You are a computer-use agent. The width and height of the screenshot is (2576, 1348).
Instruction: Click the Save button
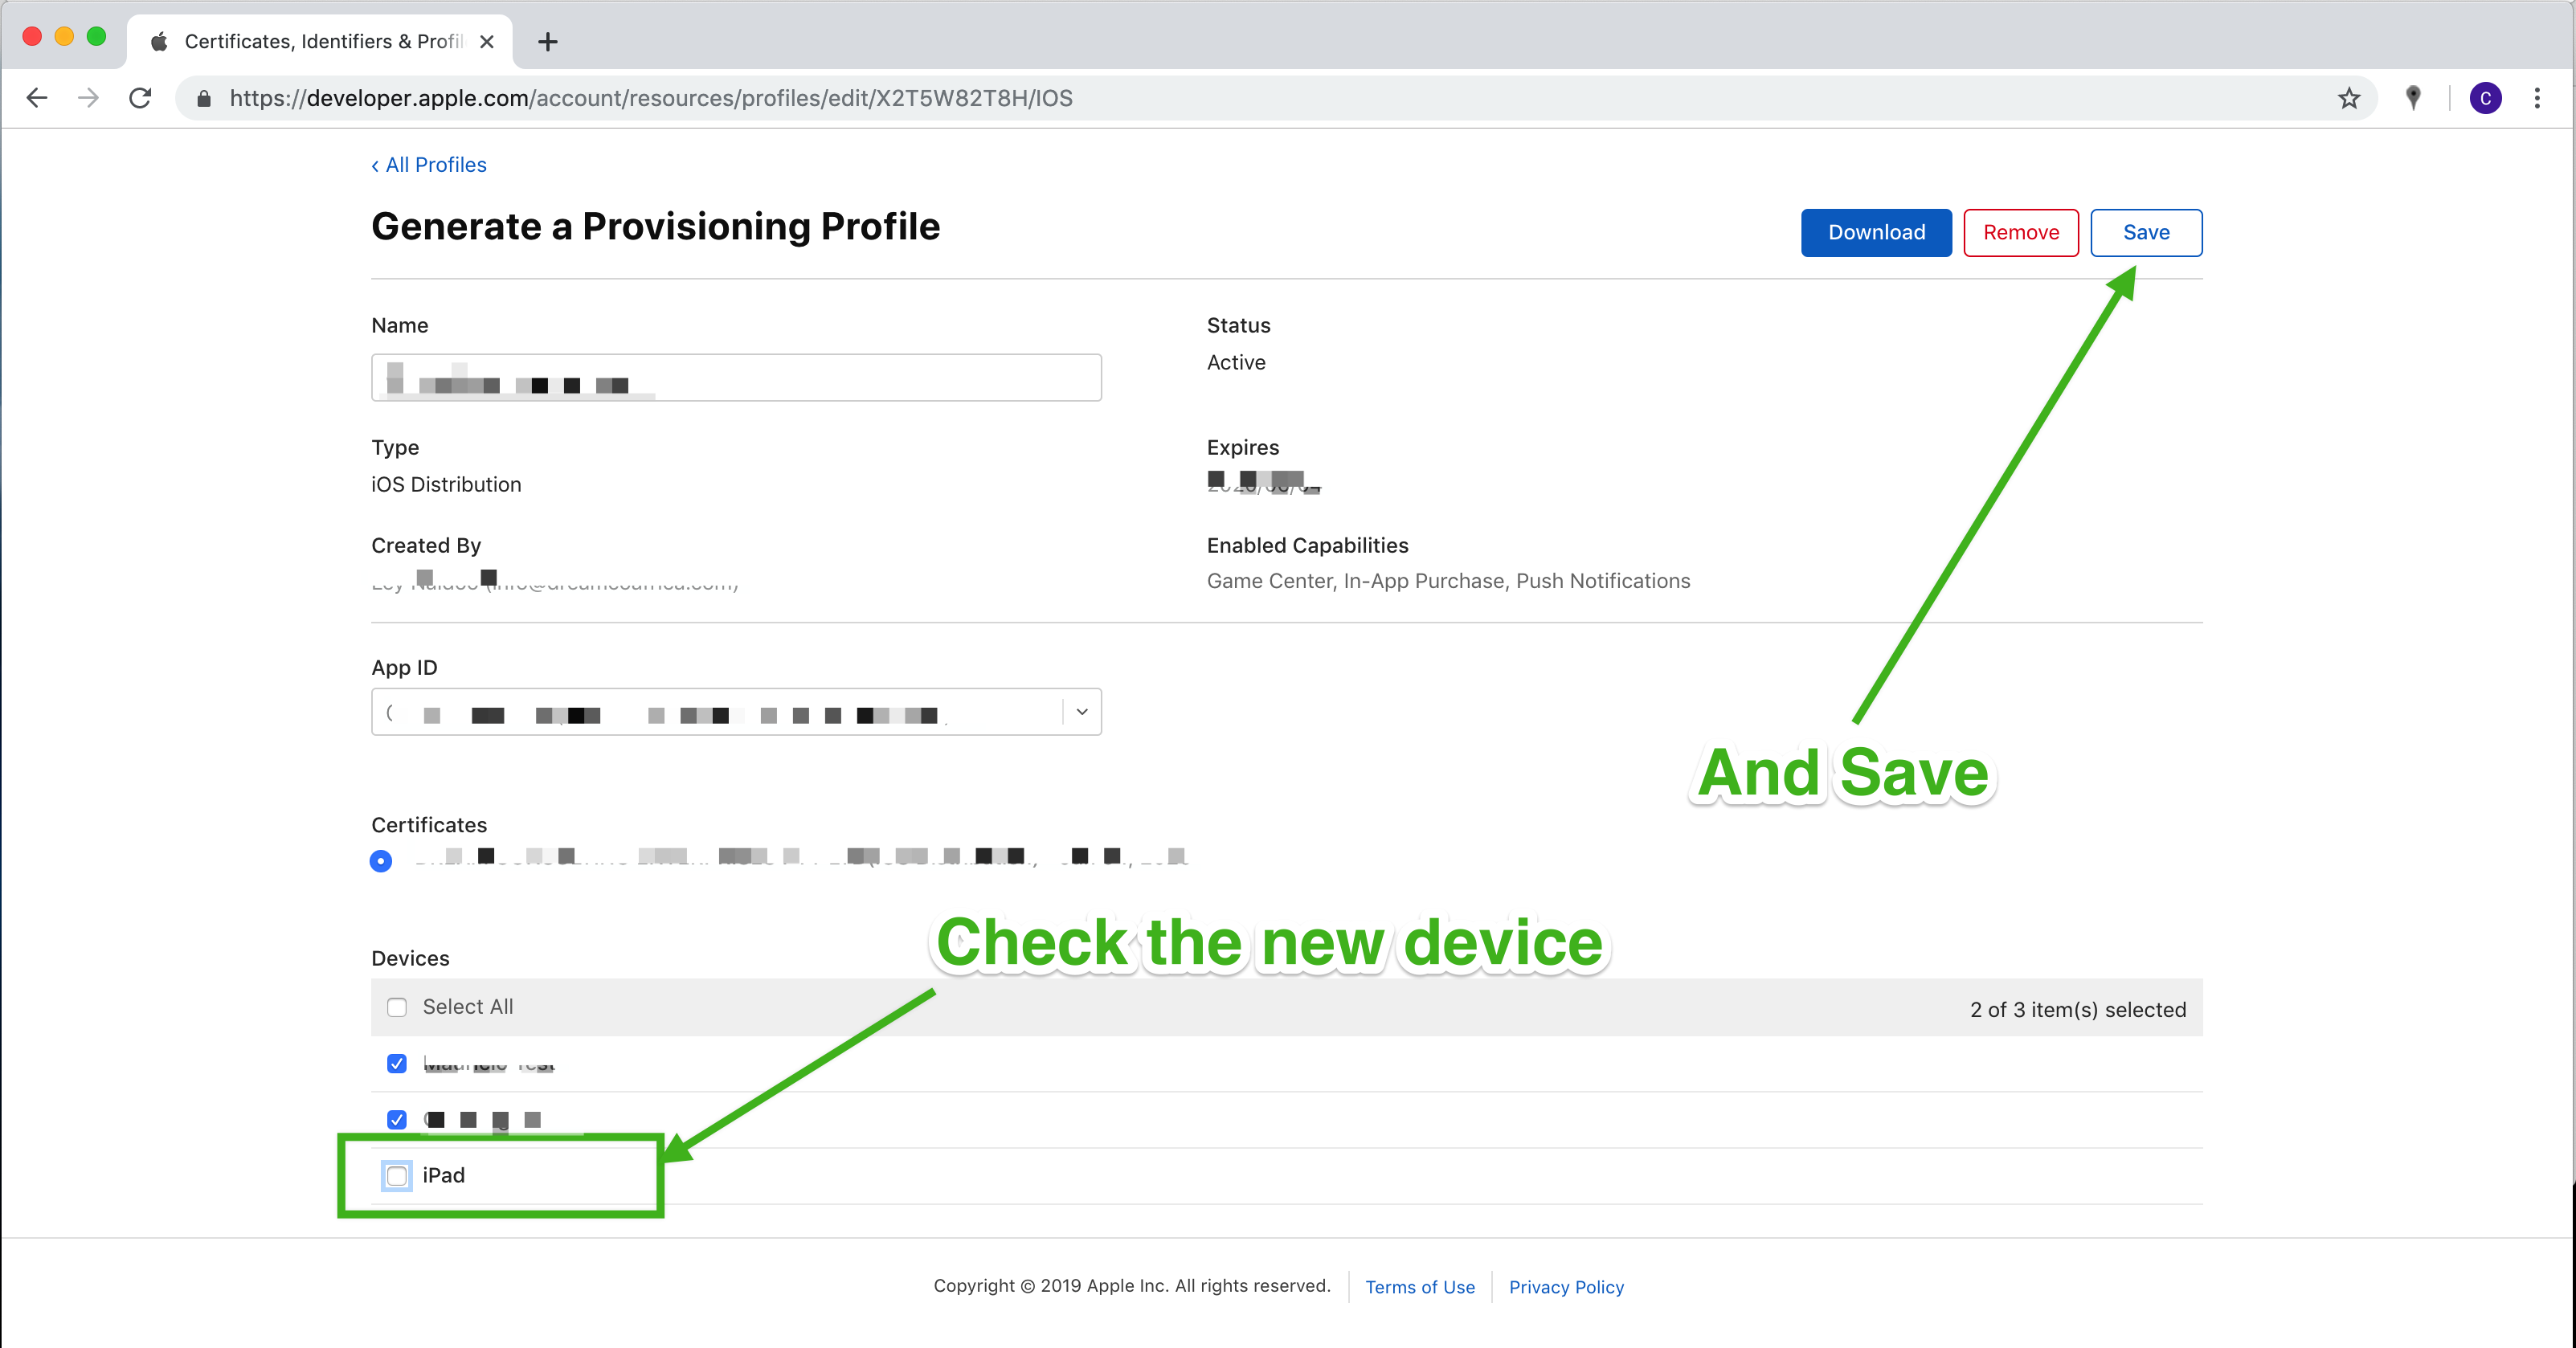click(x=2145, y=233)
